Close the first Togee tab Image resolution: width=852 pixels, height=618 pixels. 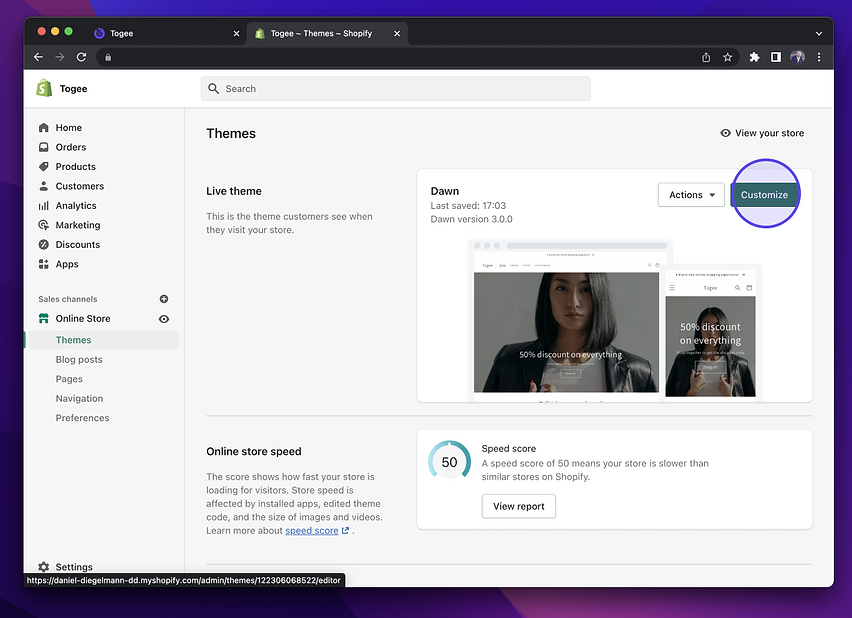point(236,33)
